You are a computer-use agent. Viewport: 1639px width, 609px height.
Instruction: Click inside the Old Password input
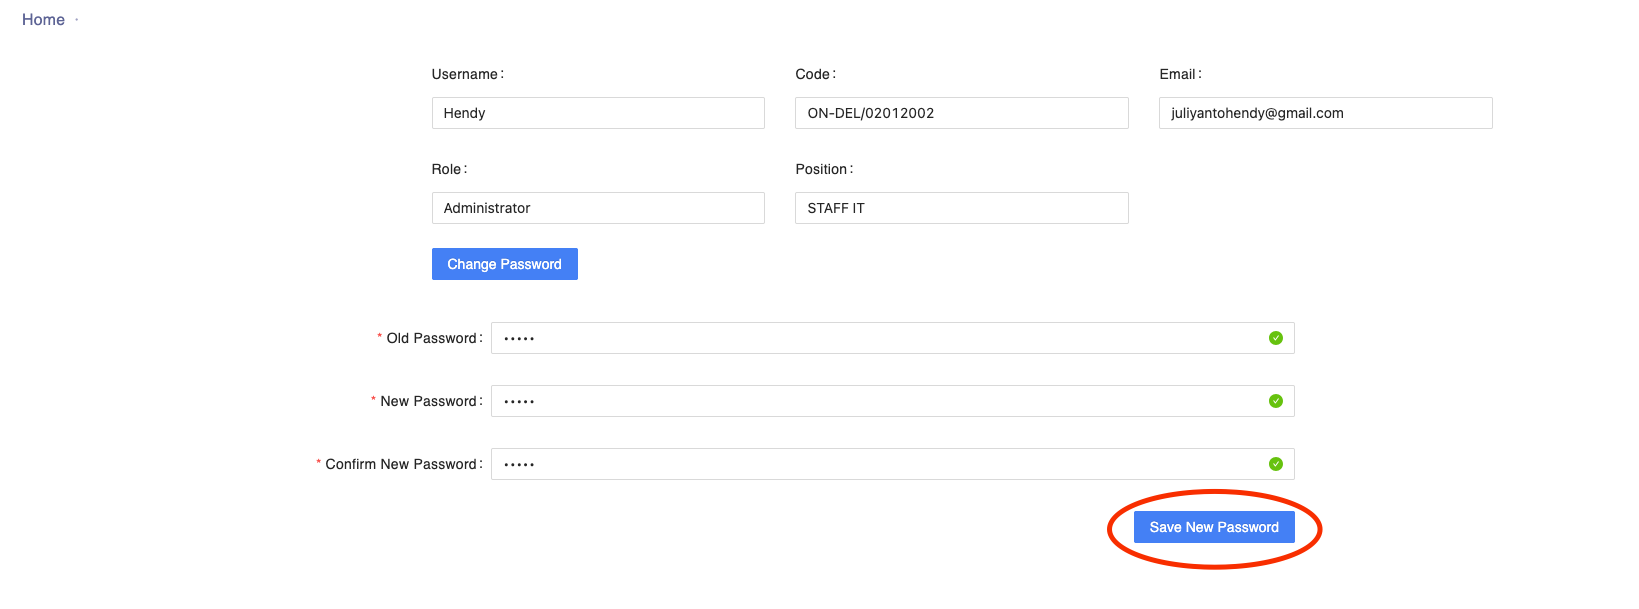pos(880,338)
